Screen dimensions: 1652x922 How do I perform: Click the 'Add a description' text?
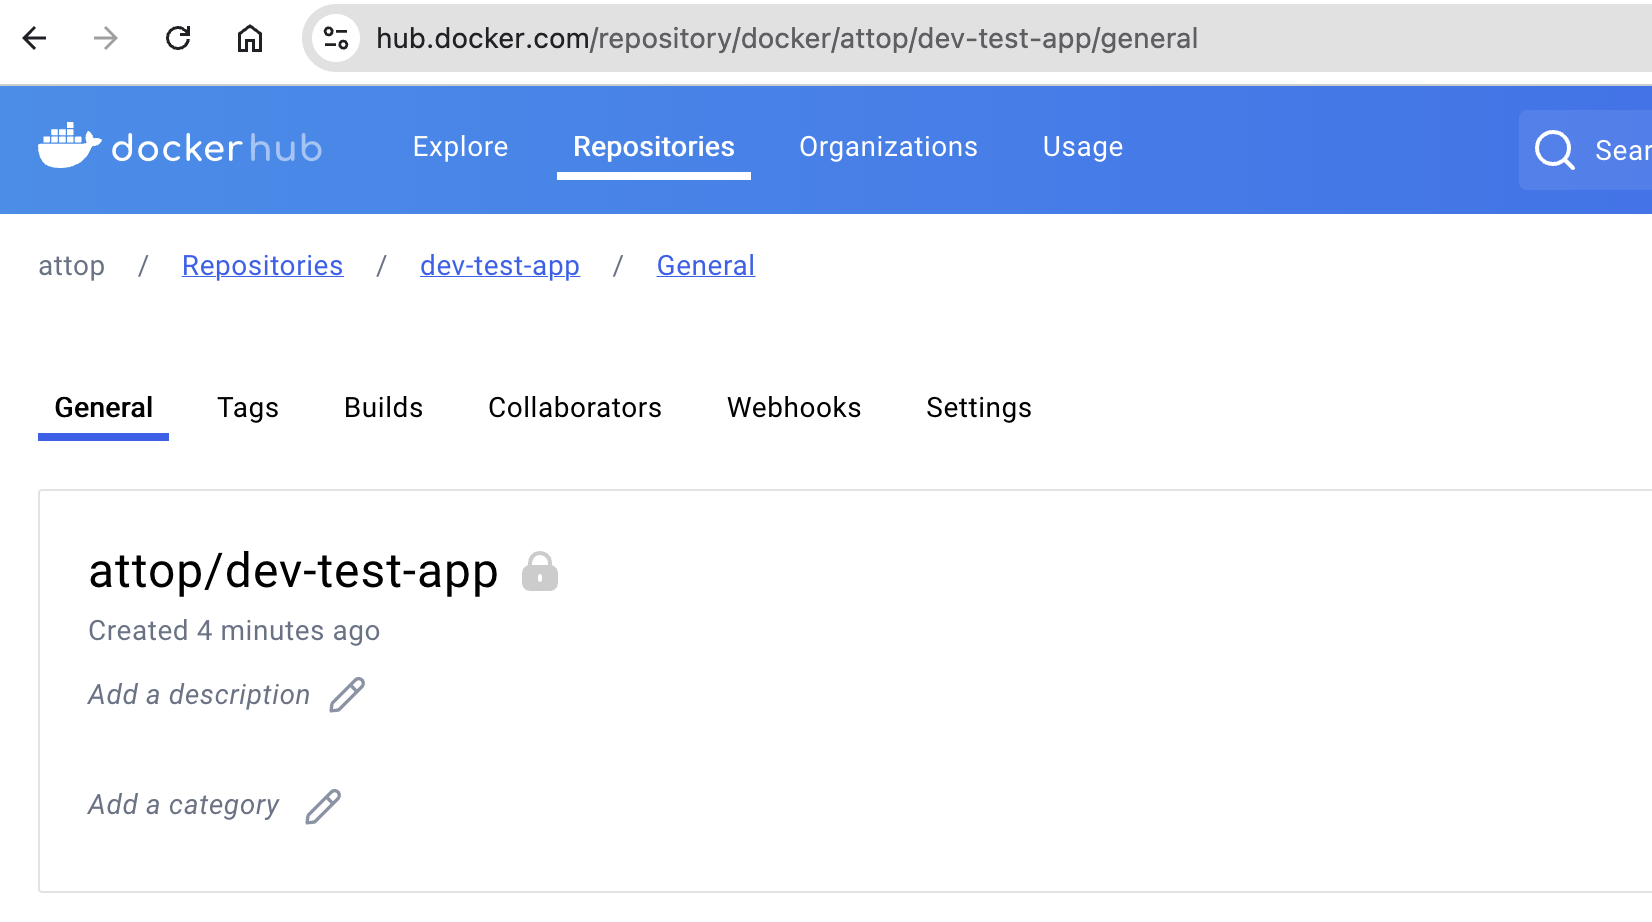click(199, 695)
